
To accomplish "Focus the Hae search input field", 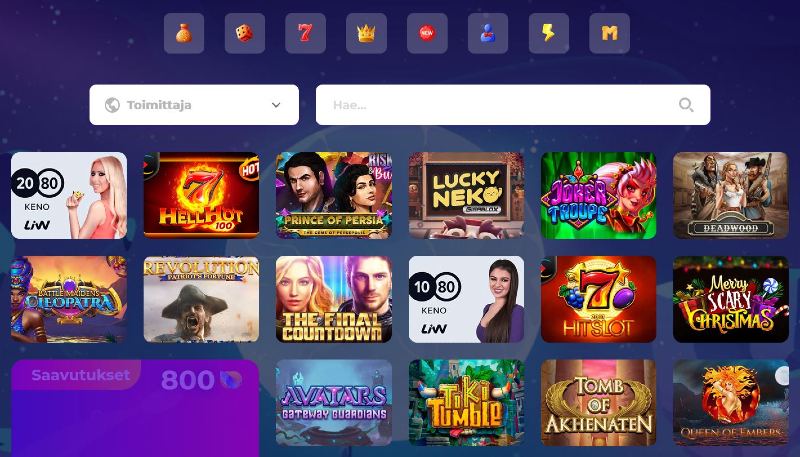I will (513, 105).
